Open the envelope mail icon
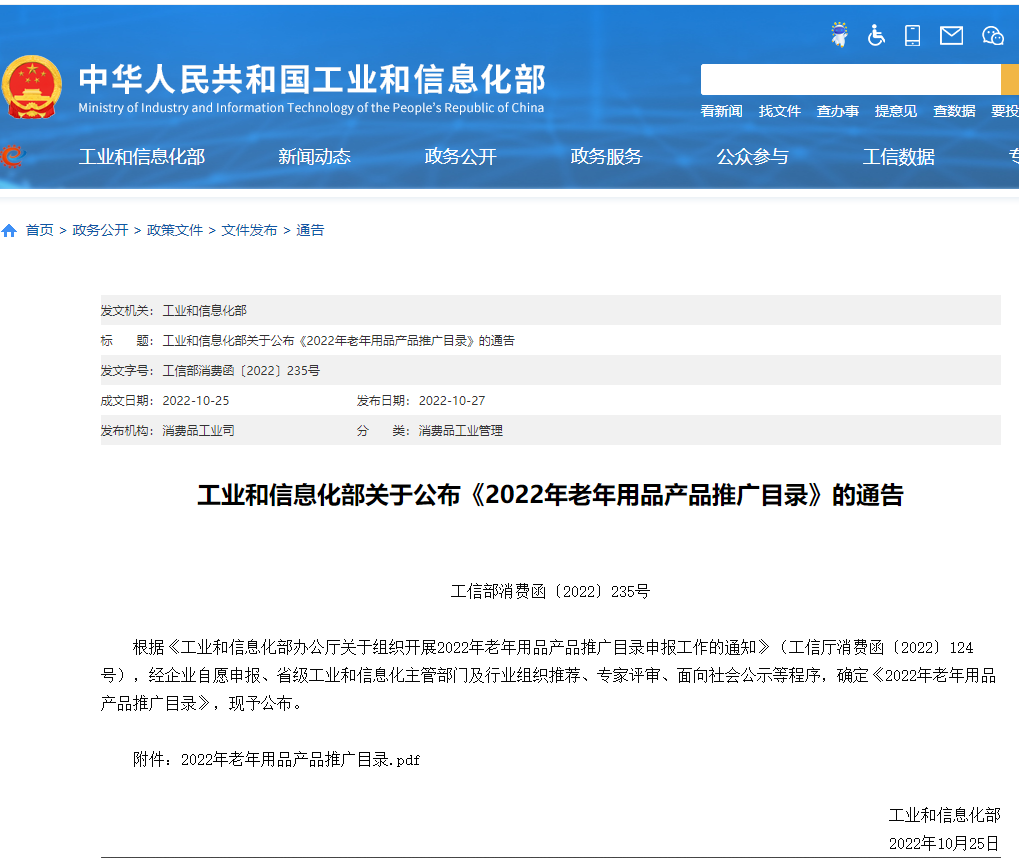Screen dimensions: 1019x858 pyautogui.click(x=951, y=36)
